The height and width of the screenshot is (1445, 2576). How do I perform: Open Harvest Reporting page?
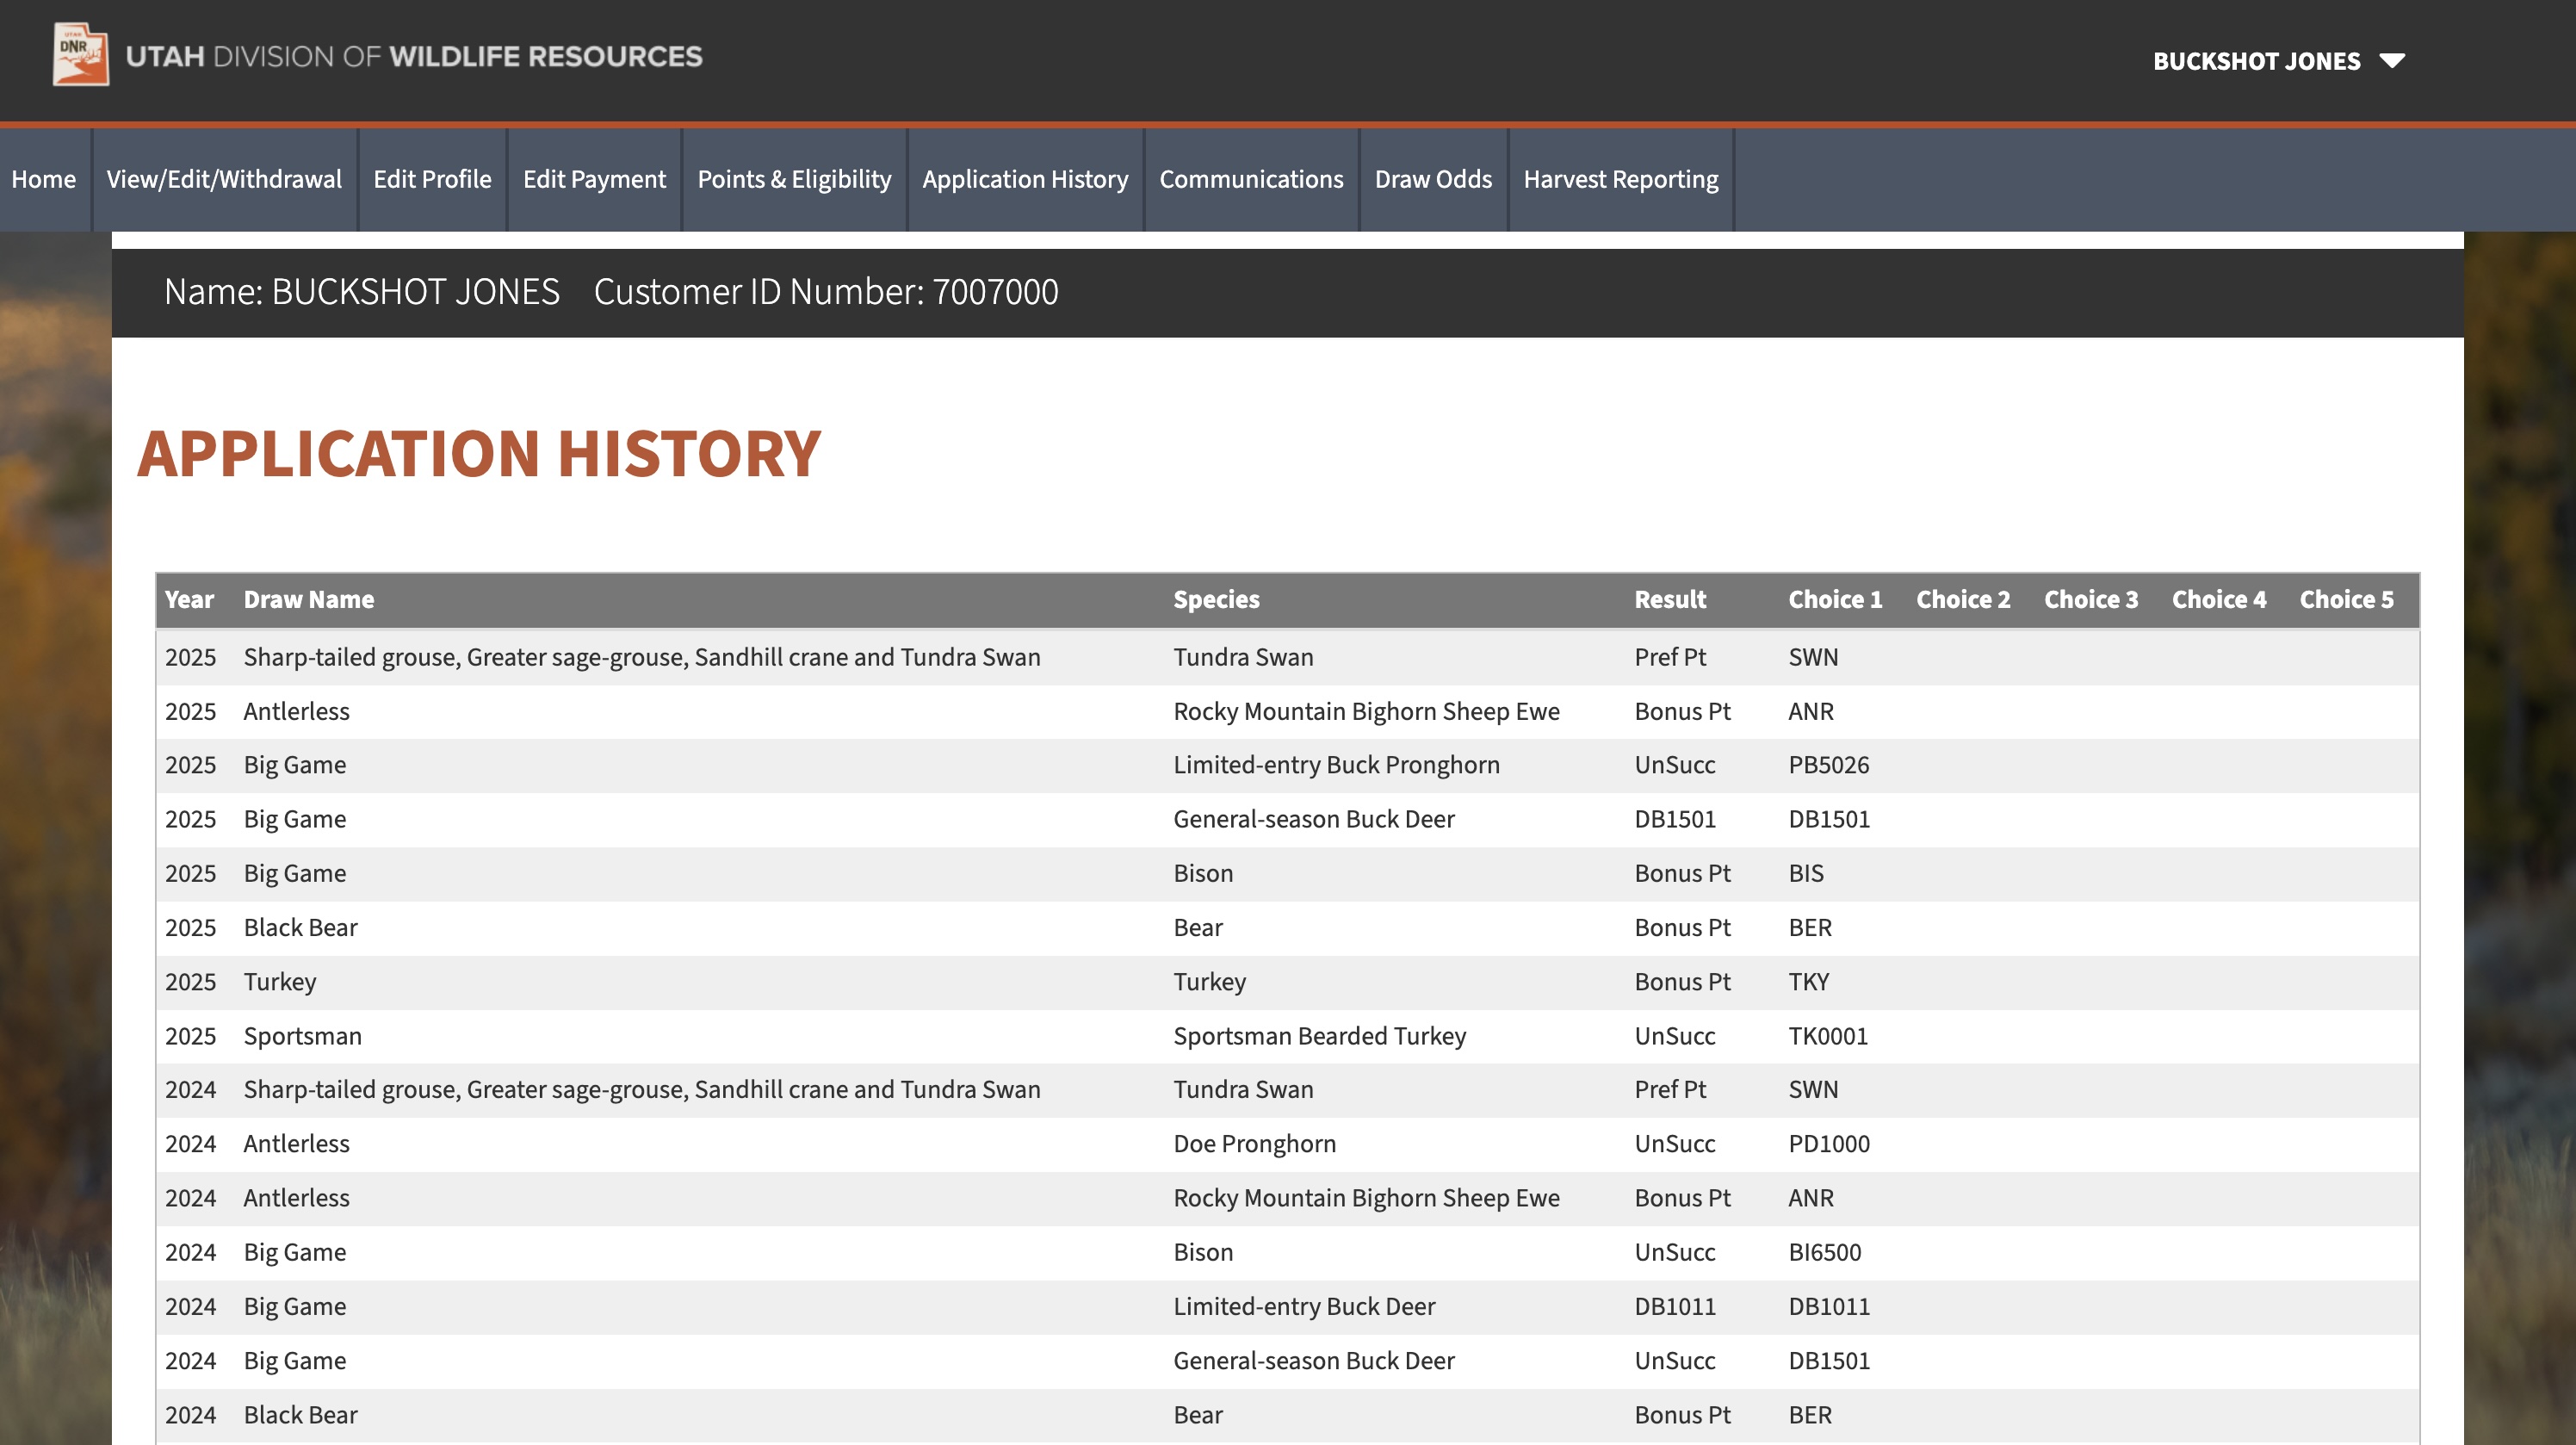(x=1620, y=179)
